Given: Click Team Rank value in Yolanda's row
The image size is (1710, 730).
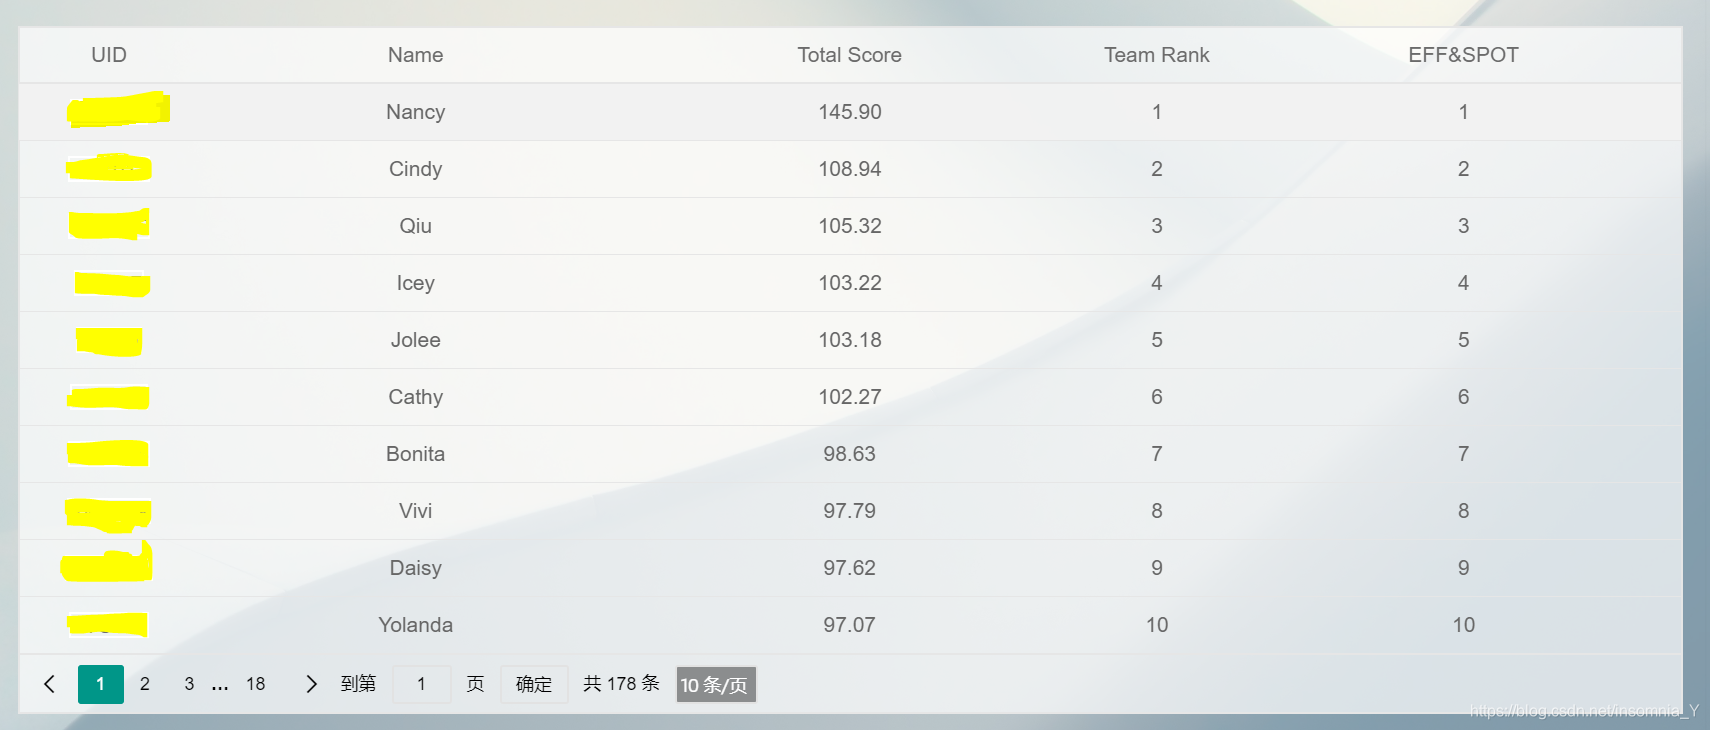Looking at the screenshot, I should click(x=1157, y=625).
